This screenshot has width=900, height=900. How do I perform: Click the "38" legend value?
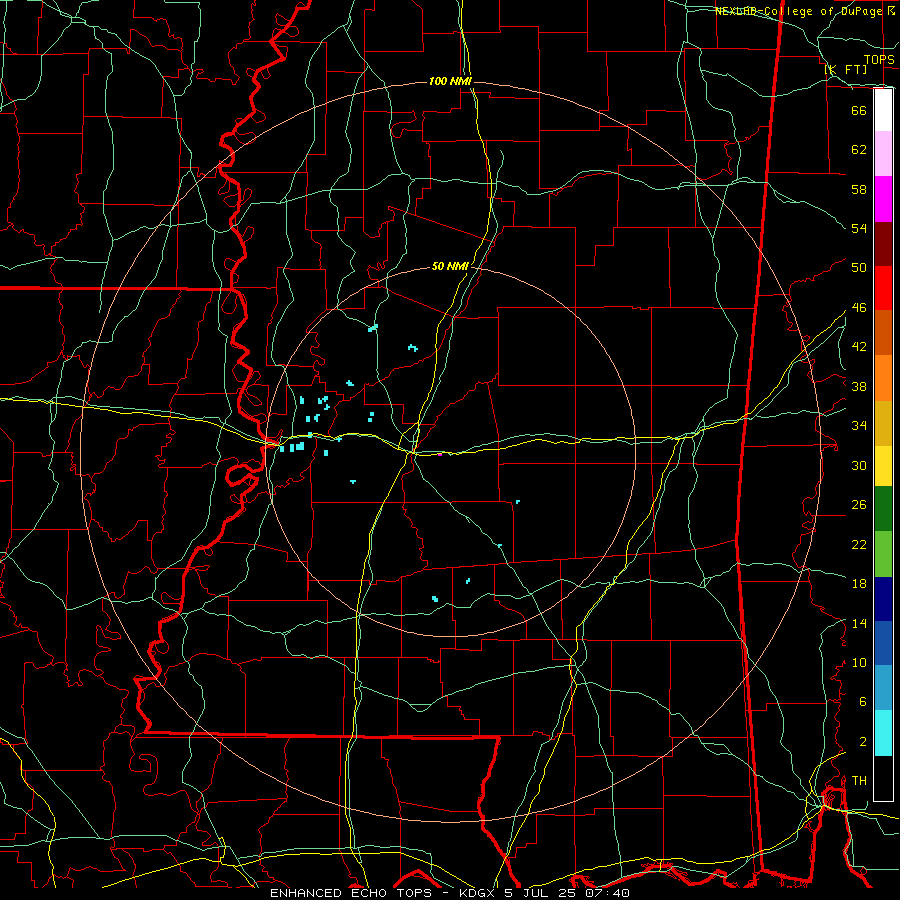(x=859, y=386)
